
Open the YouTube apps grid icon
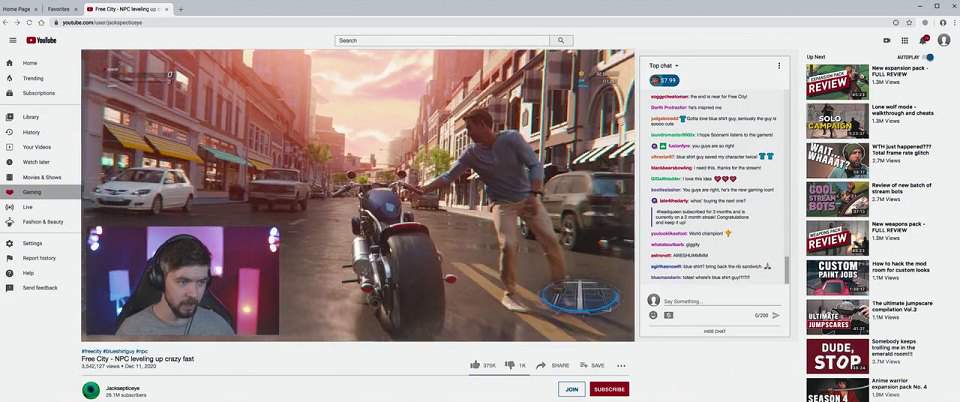coord(904,40)
